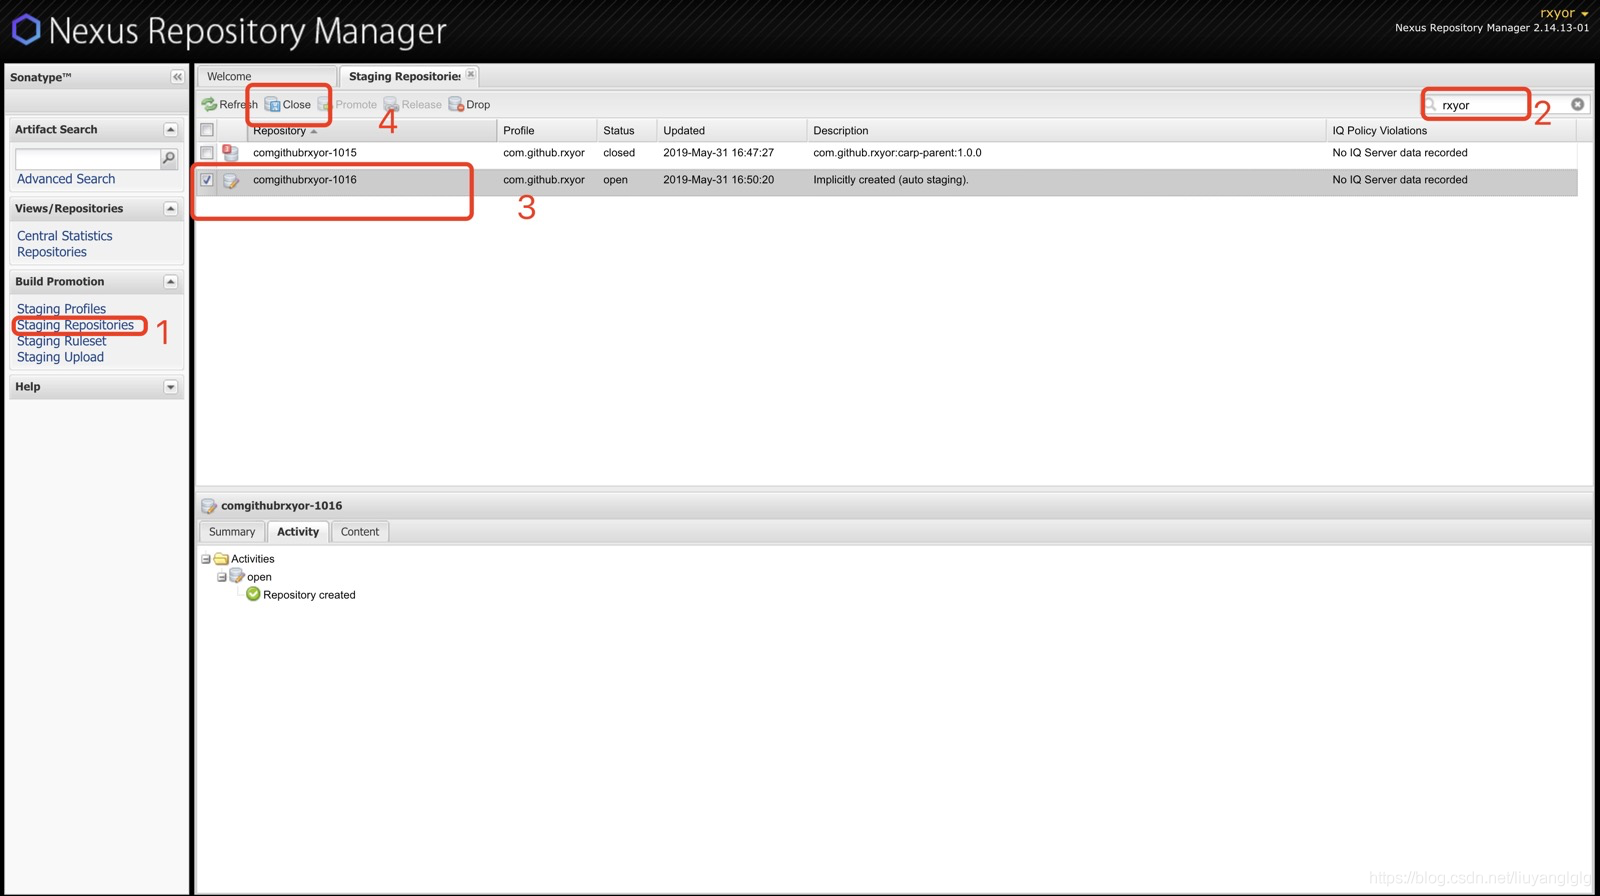Click the closed repository icon for comgithubrxyor-1015

[x=230, y=153]
